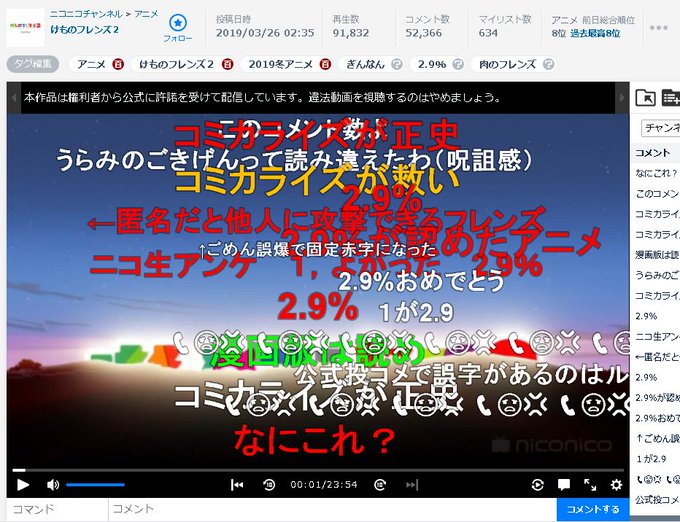The image size is (680, 522).
Task: Skip to the next video
Action: coord(412,485)
